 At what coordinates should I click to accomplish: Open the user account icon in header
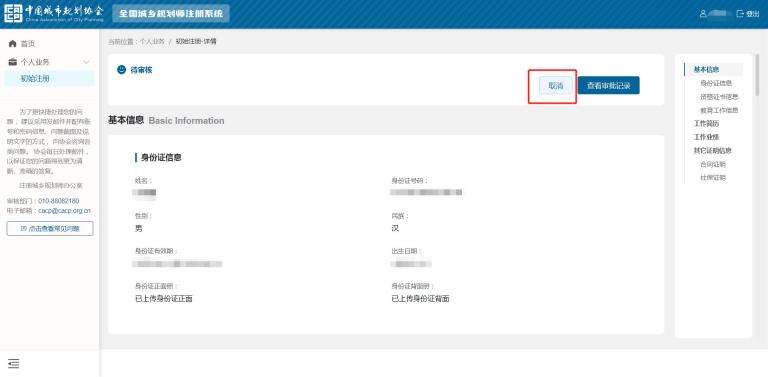point(703,14)
